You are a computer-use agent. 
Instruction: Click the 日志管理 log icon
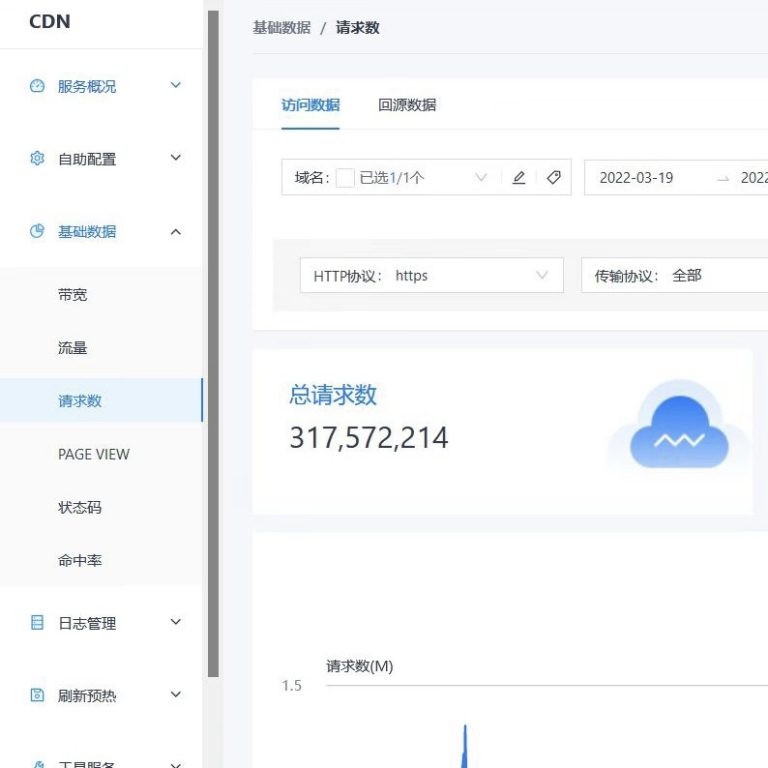pyautogui.click(x=38, y=623)
